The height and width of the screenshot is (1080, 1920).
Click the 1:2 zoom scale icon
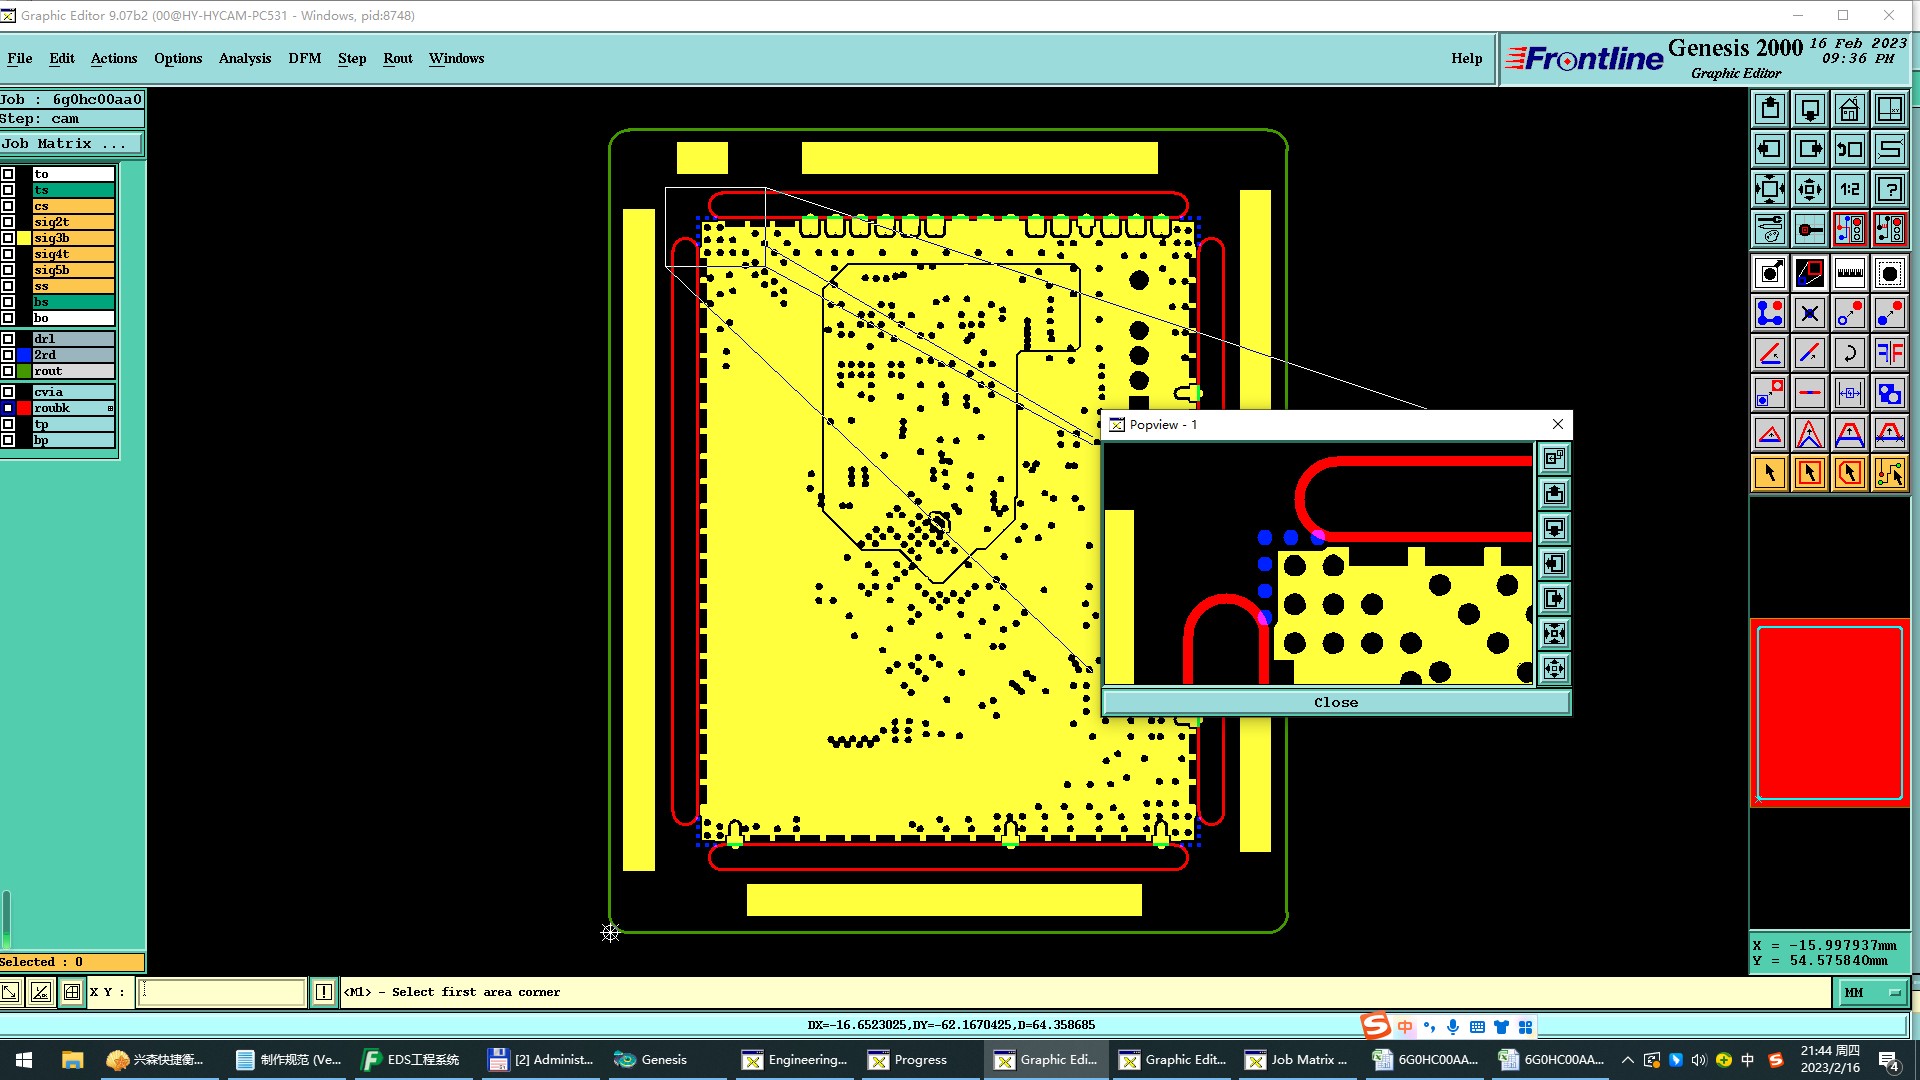pyautogui.click(x=1849, y=189)
